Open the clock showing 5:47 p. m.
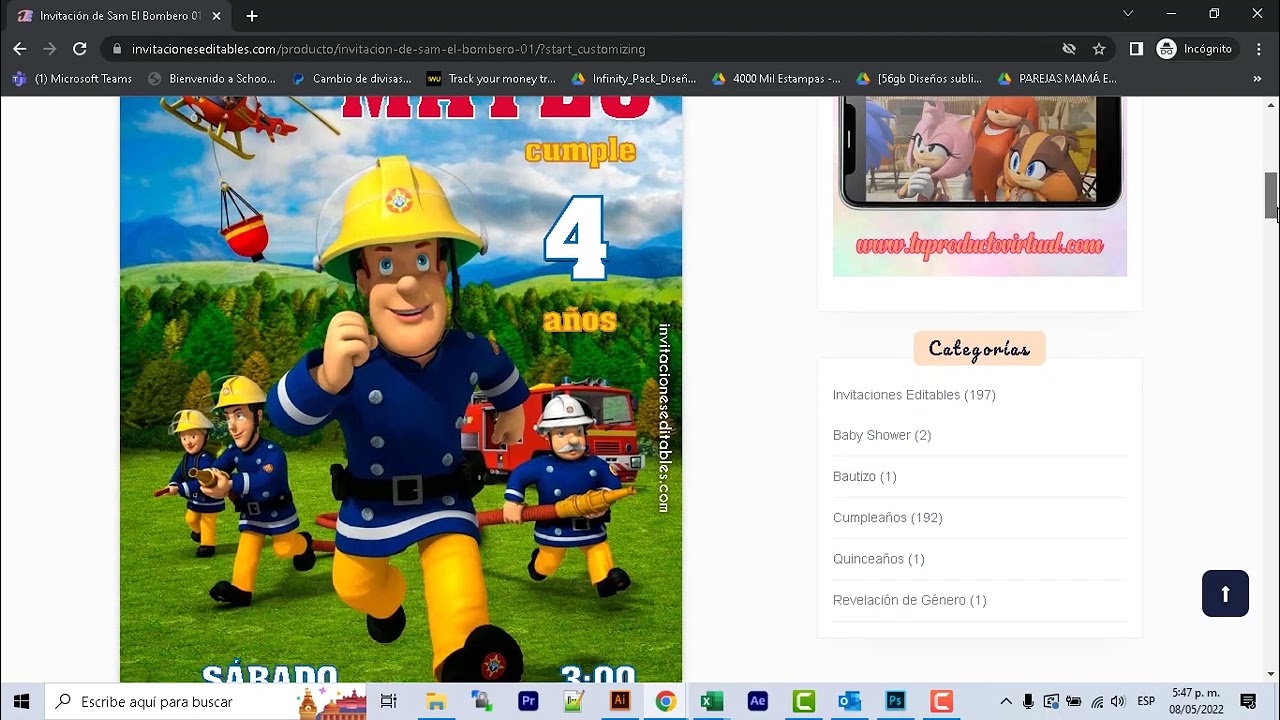This screenshot has width=1280, height=720. pos(1196,701)
